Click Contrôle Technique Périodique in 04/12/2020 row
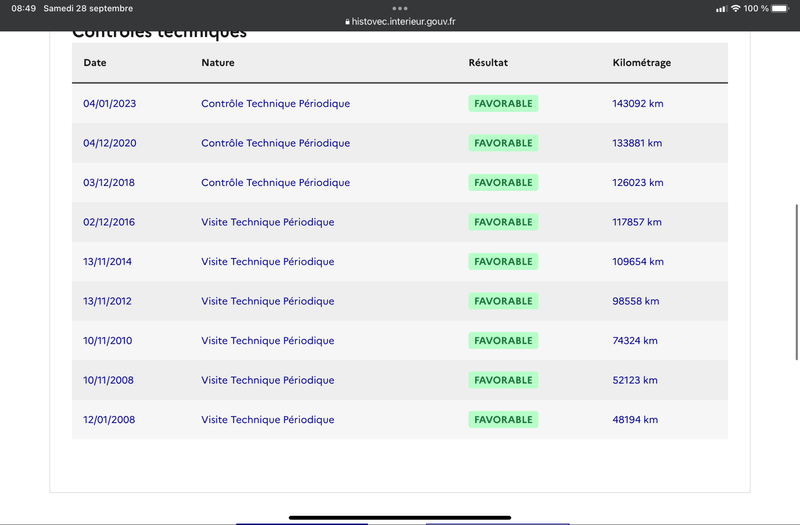The image size is (800, 525). [x=276, y=143]
